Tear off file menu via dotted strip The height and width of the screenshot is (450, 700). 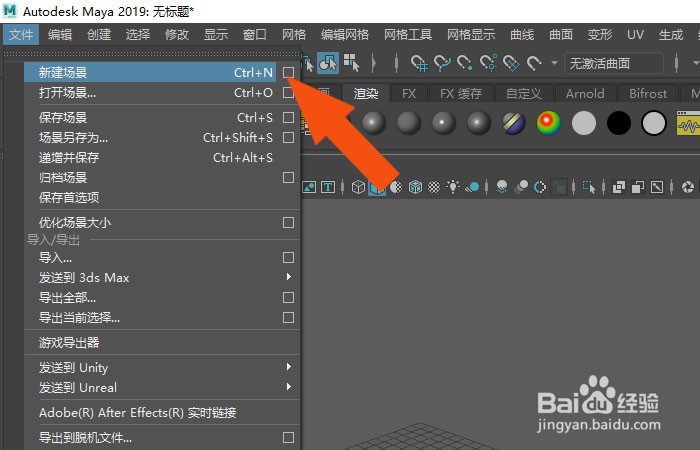(152, 54)
